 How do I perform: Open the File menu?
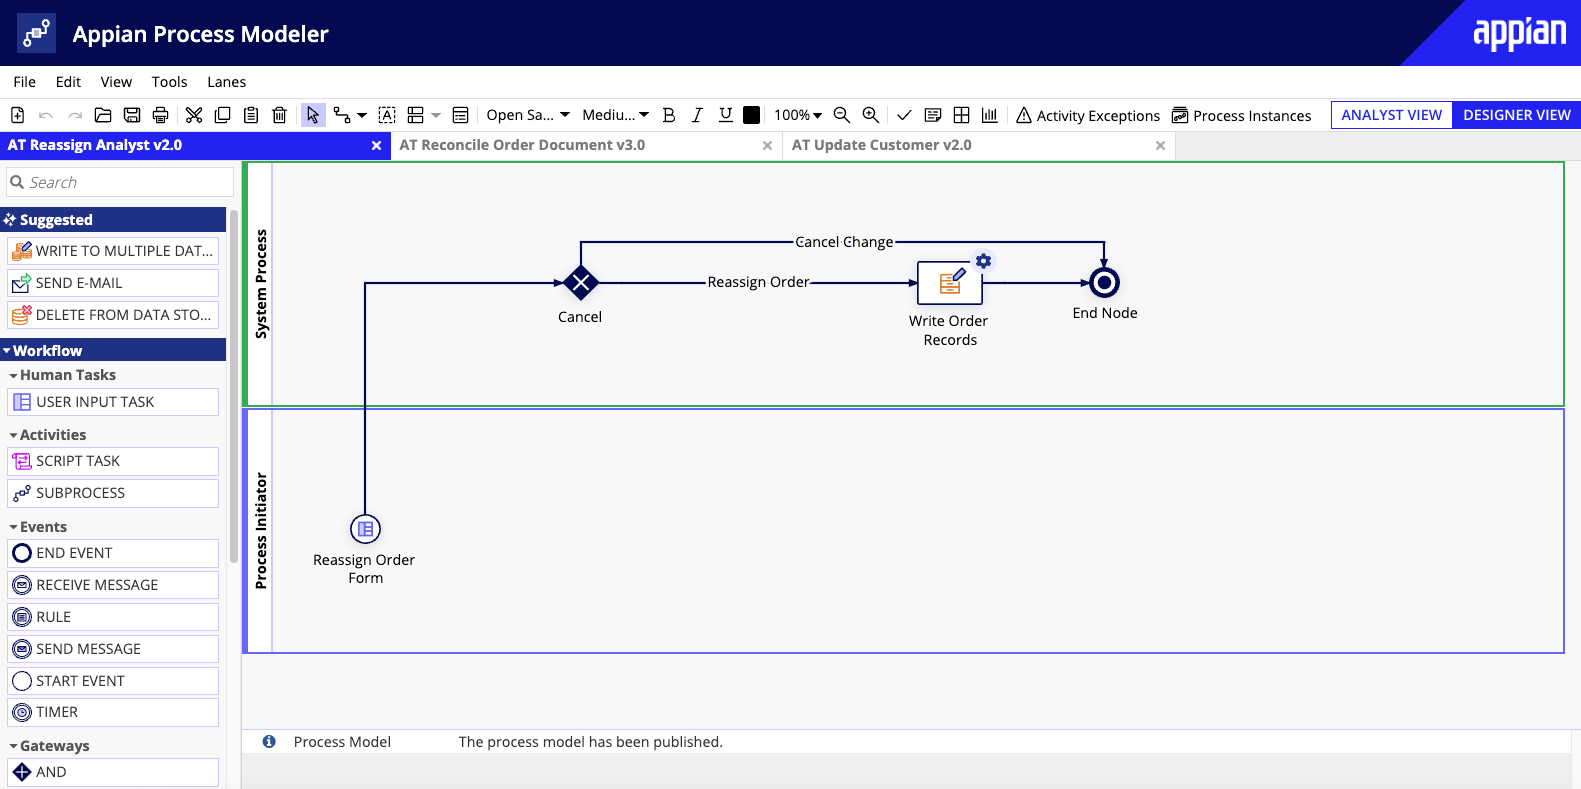click(x=25, y=82)
